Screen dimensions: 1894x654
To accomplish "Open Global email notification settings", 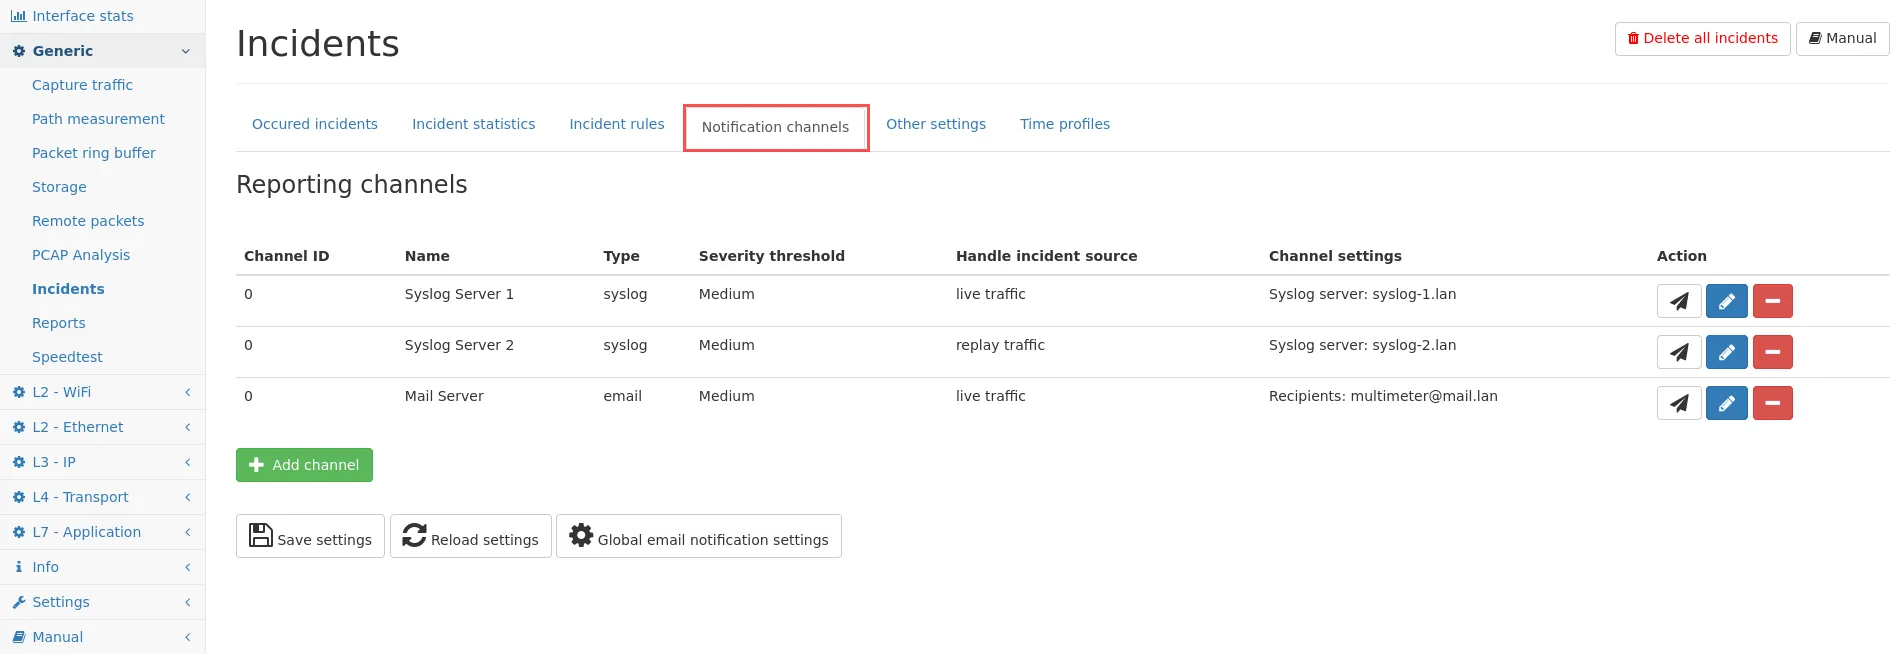I will [x=698, y=536].
